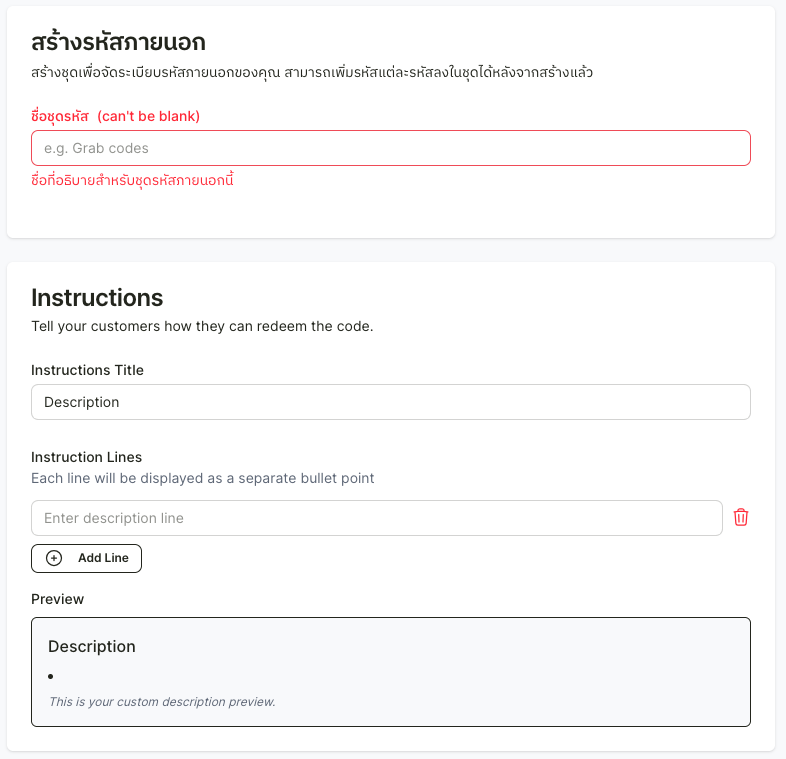
Task: Click the 'Instruction Lines' label
Action: tap(86, 457)
